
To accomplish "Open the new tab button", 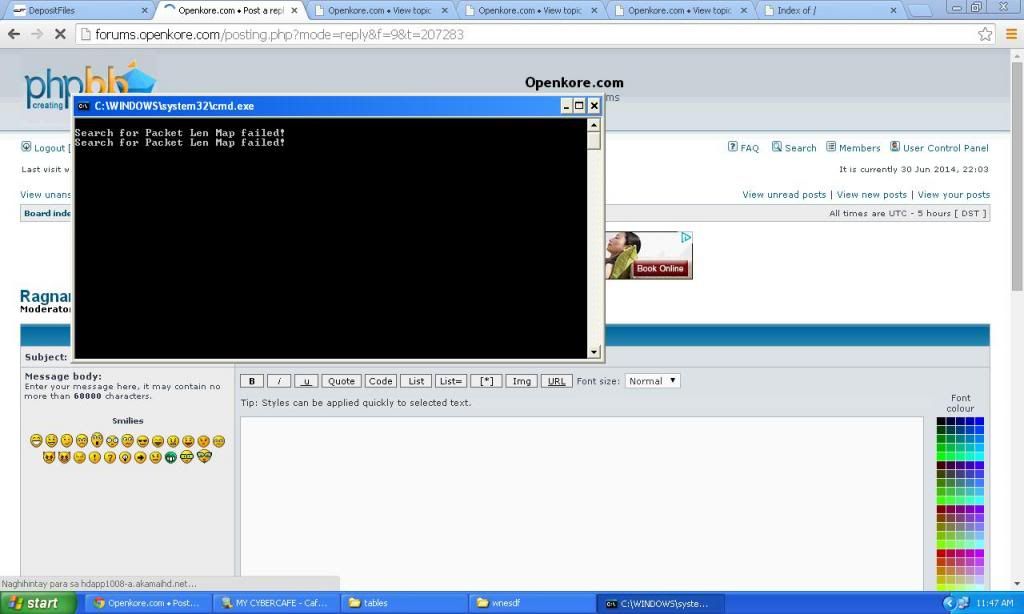I will click(920, 10).
